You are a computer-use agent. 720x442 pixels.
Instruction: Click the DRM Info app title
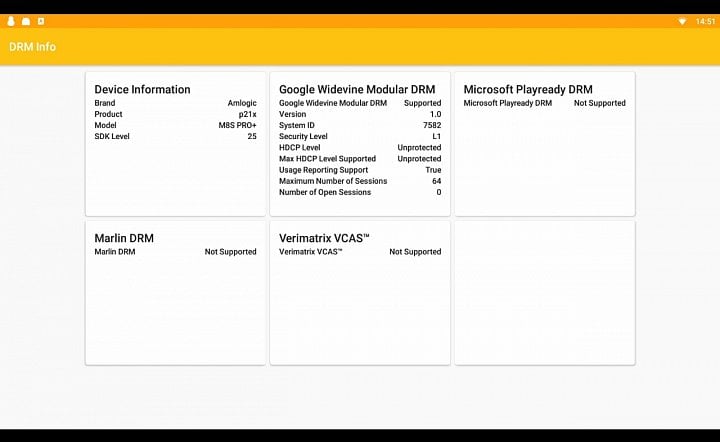pyautogui.click(x=33, y=47)
